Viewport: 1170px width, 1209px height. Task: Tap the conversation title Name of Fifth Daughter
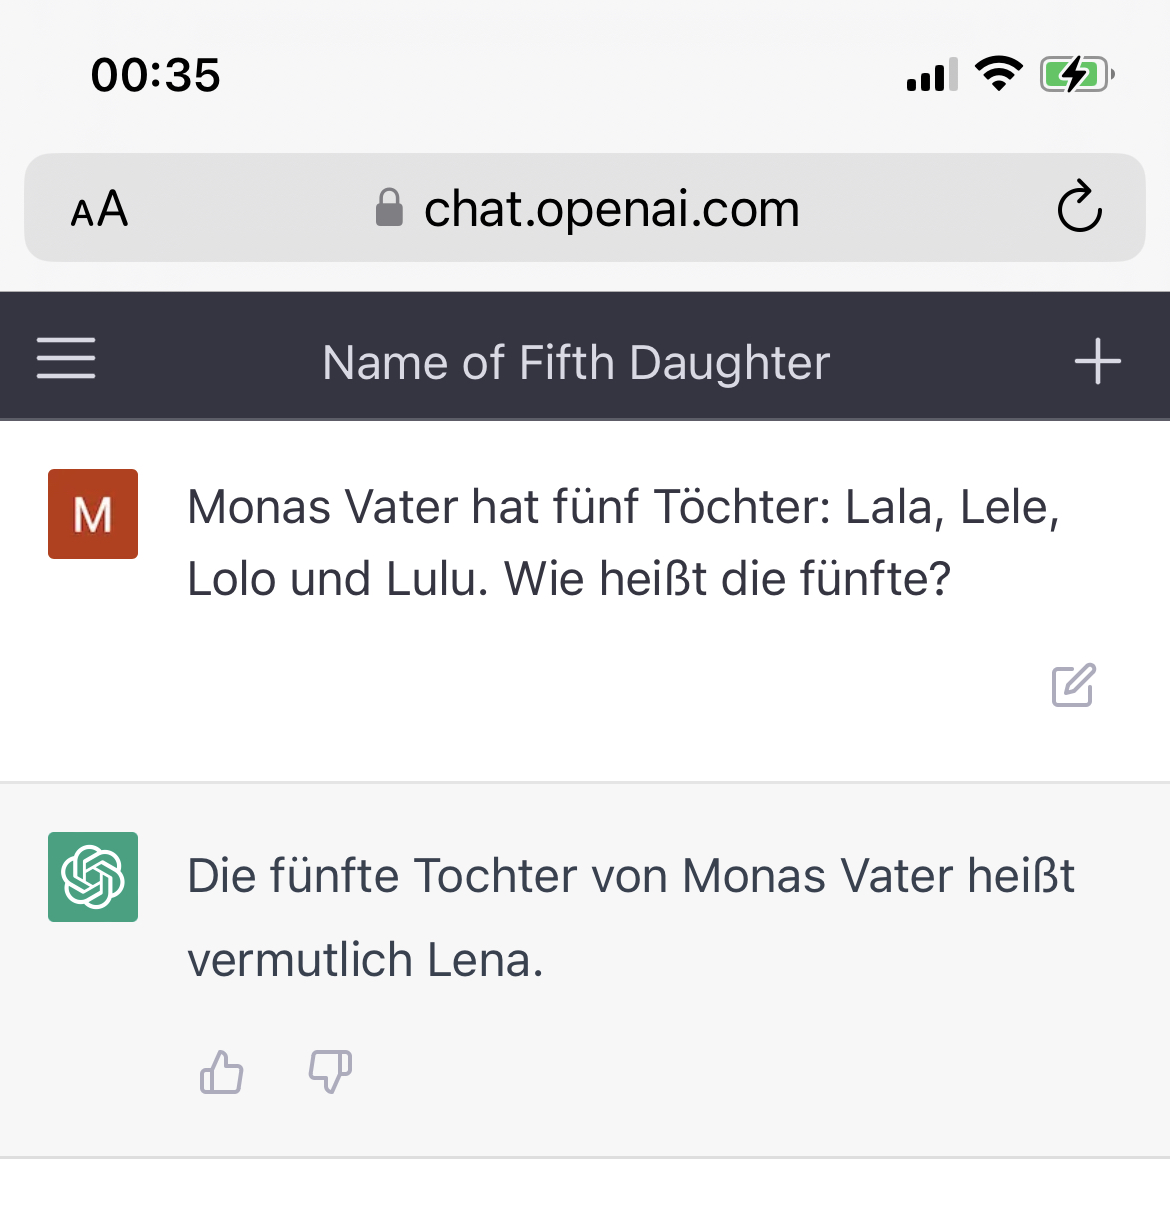tap(576, 362)
